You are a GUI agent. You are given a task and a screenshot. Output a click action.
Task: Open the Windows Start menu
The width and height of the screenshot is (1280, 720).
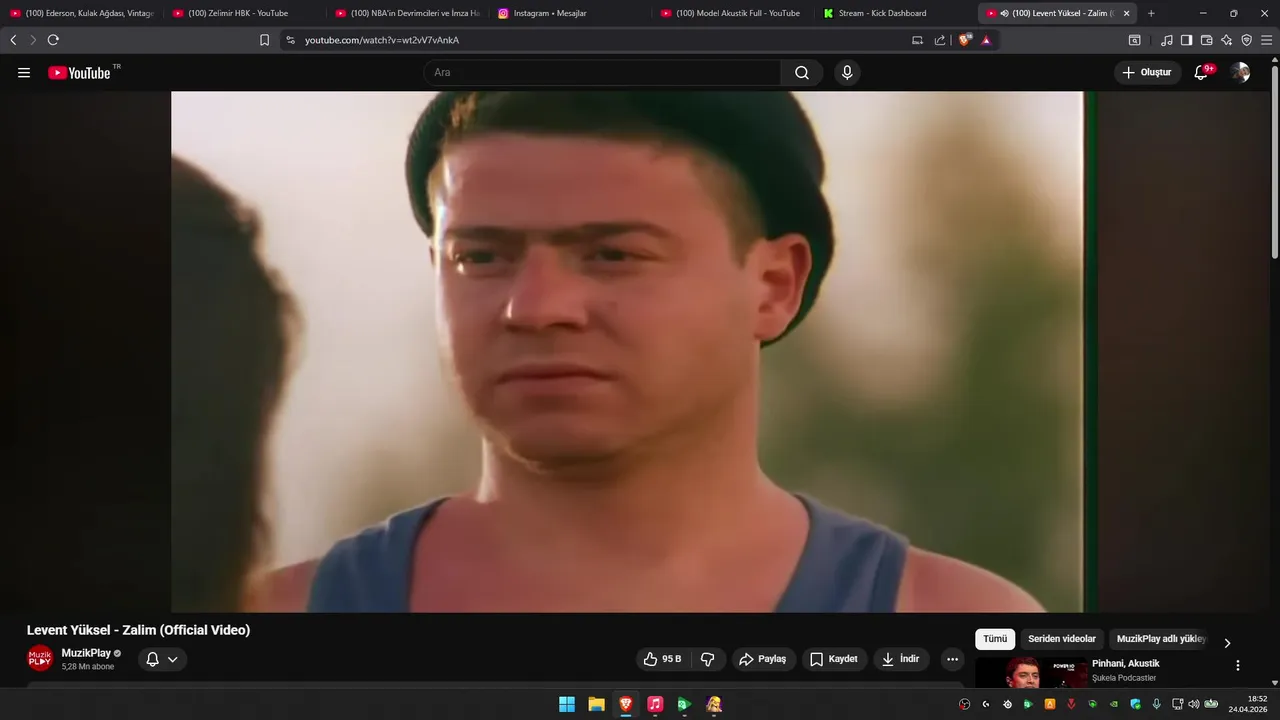click(567, 704)
